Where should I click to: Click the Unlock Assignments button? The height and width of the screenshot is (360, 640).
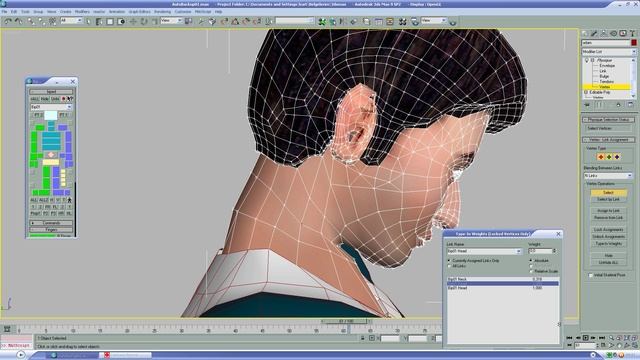608,237
